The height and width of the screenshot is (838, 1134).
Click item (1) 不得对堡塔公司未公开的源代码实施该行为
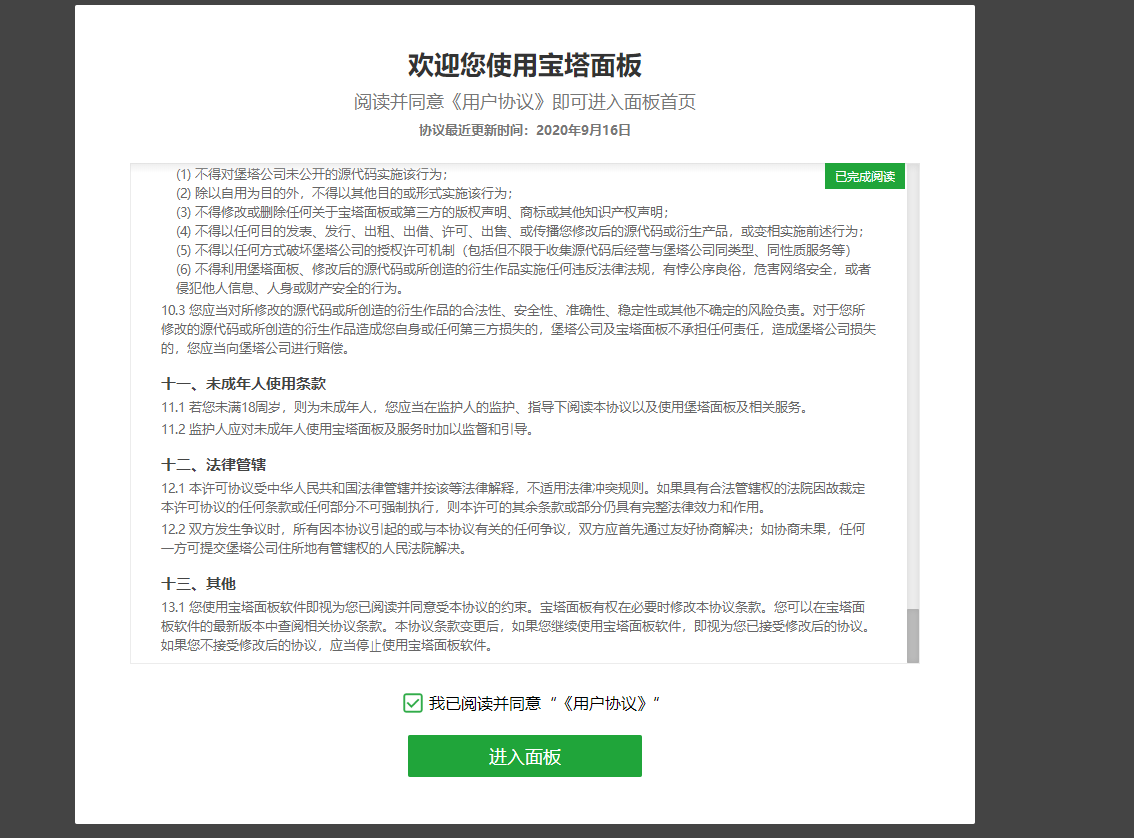[312, 174]
